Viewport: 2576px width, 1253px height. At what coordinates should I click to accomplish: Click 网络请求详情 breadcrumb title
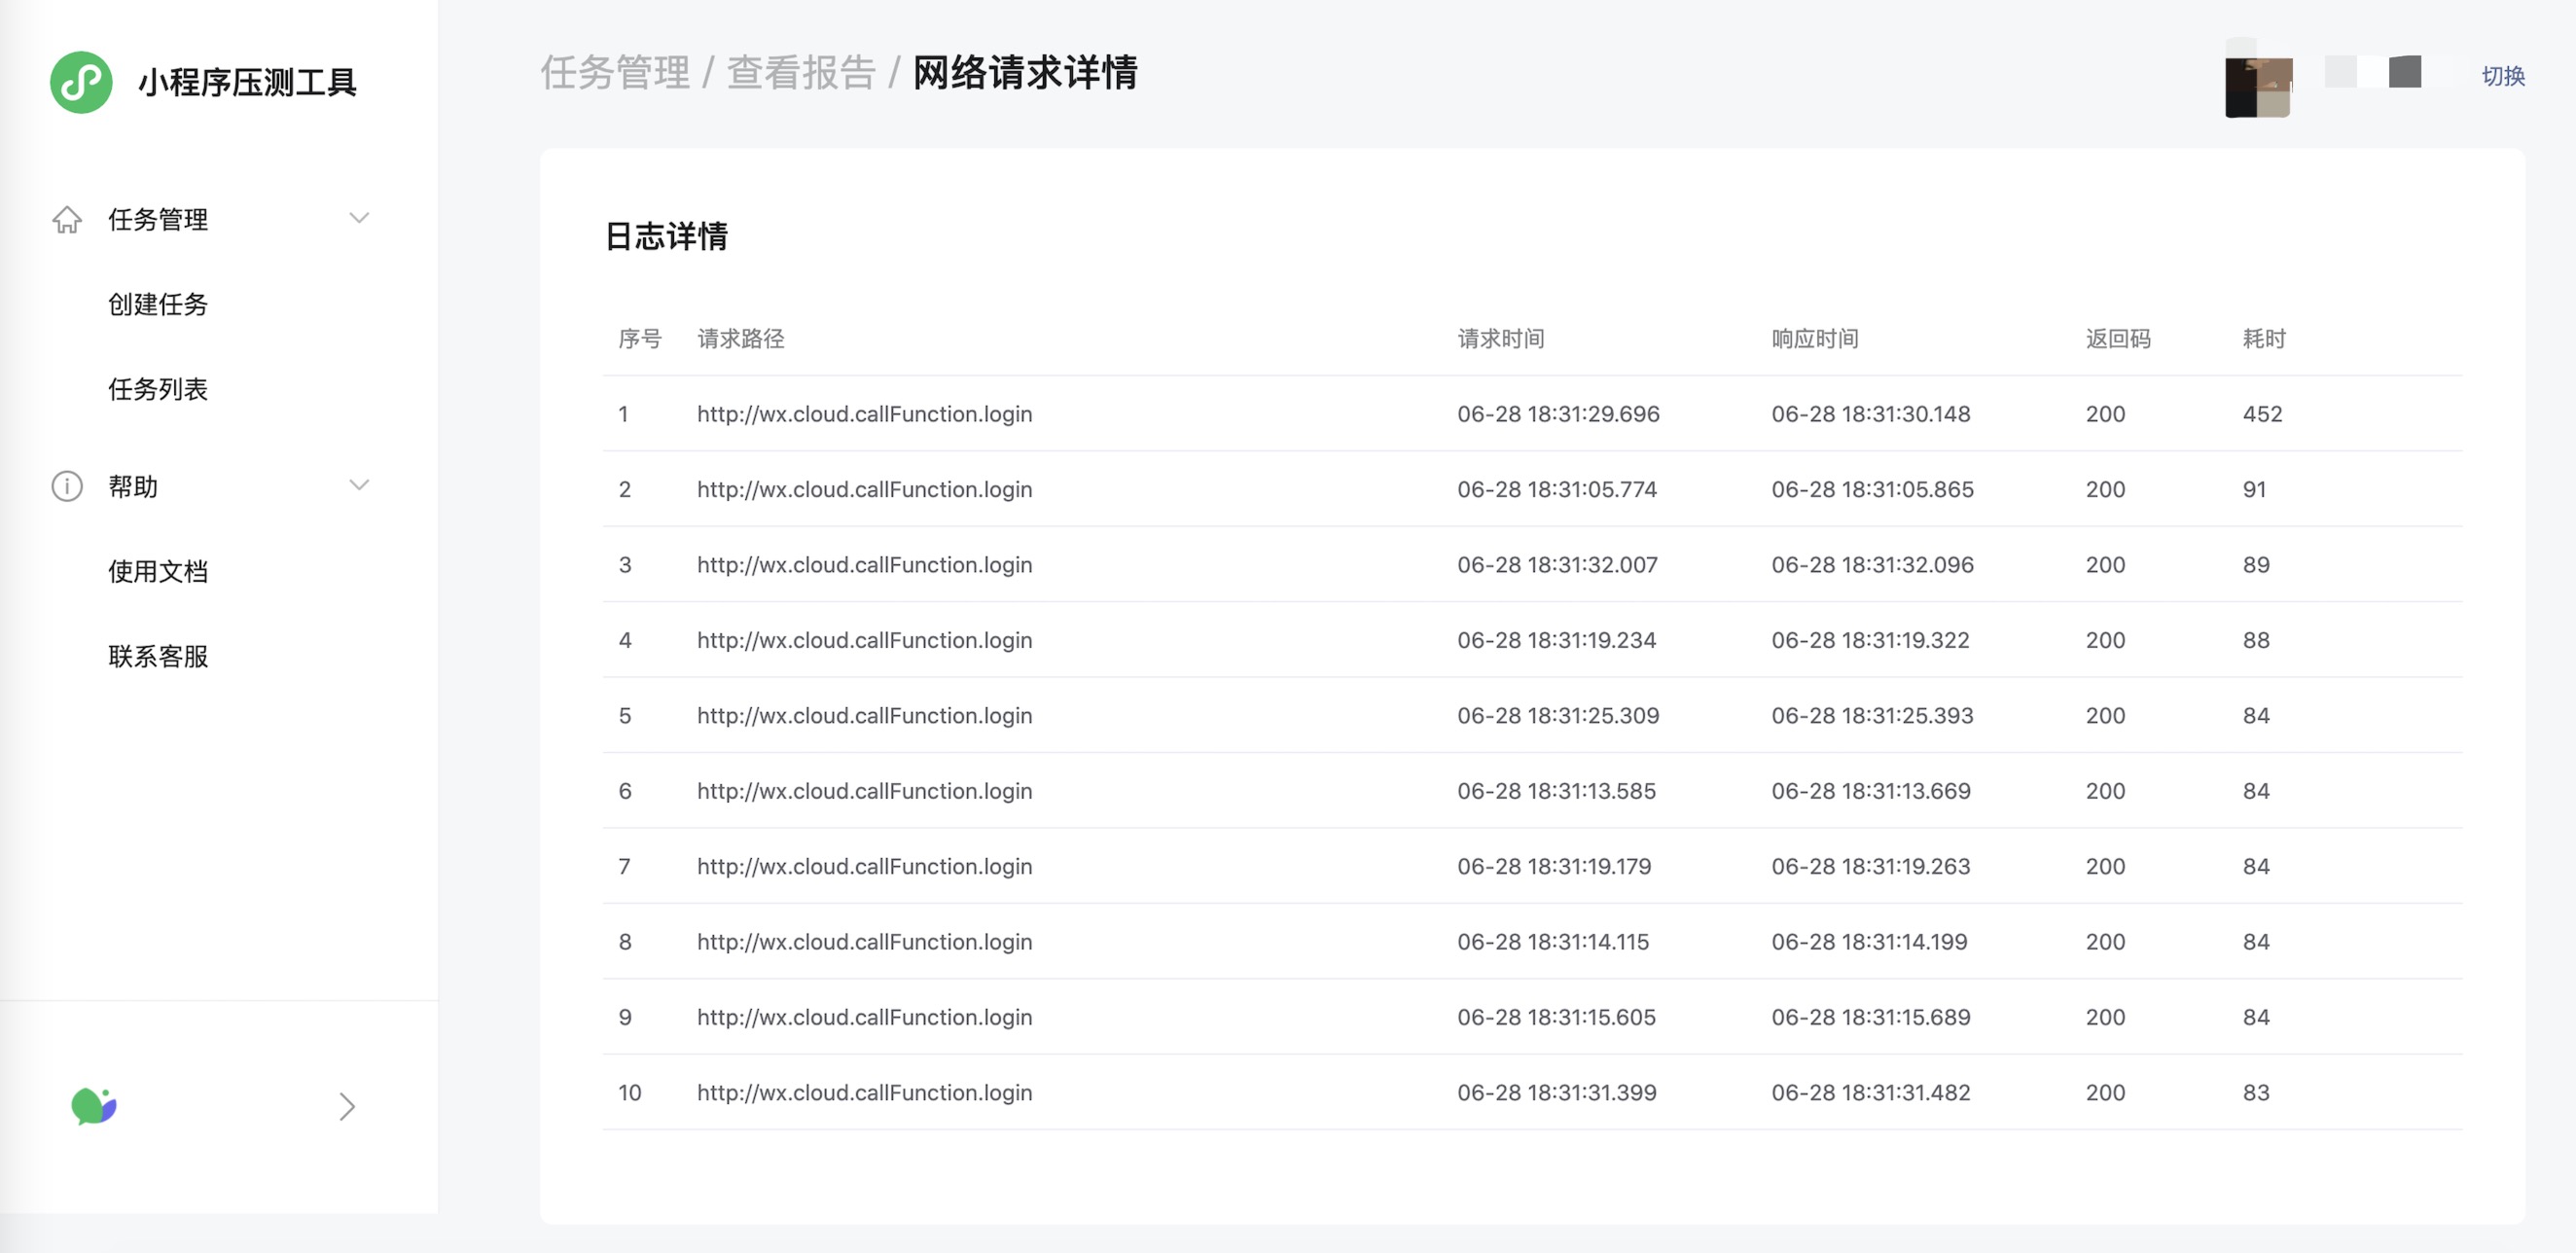pyautogui.click(x=1025, y=73)
